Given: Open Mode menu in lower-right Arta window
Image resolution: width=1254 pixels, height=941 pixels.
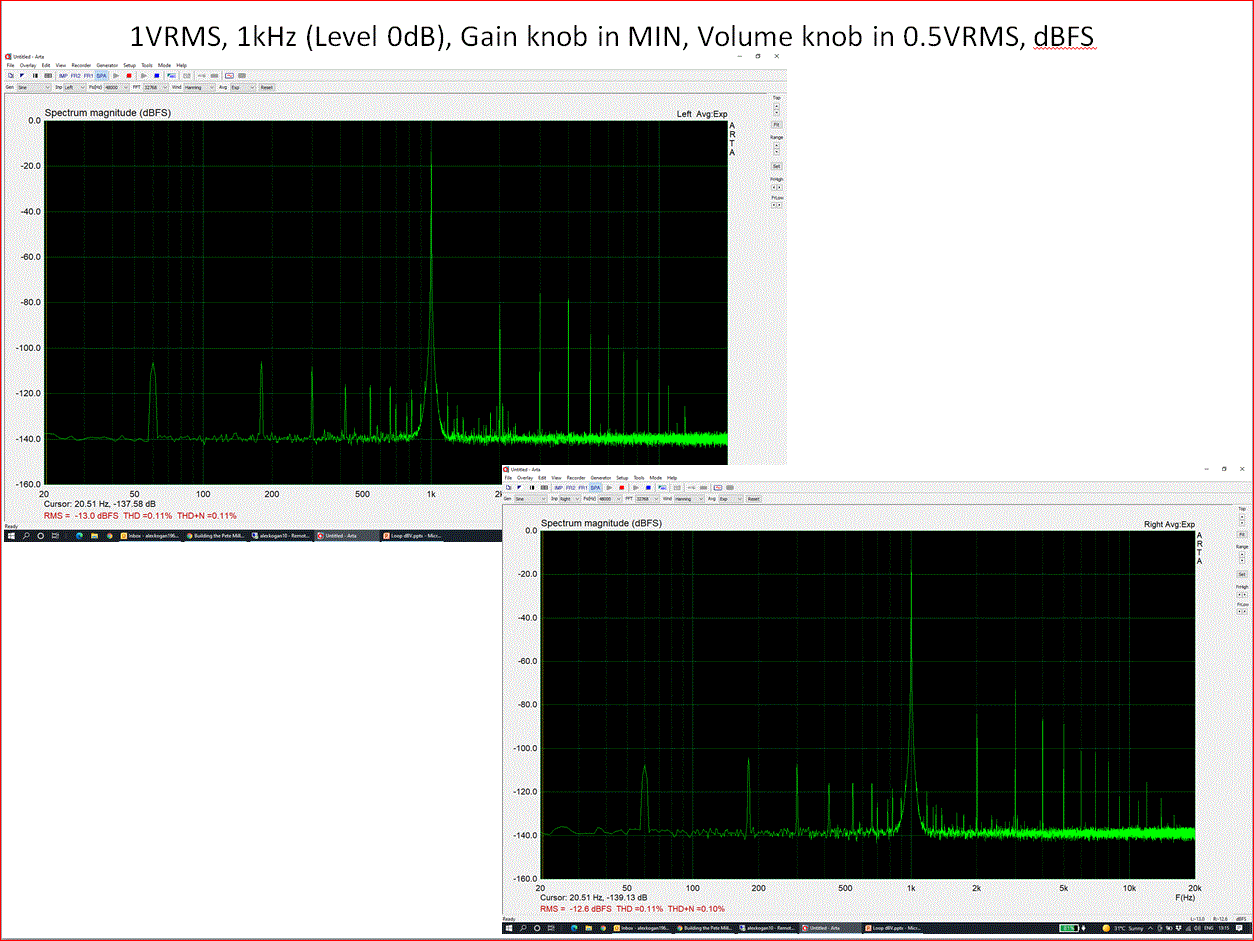Looking at the screenshot, I should [x=656, y=478].
